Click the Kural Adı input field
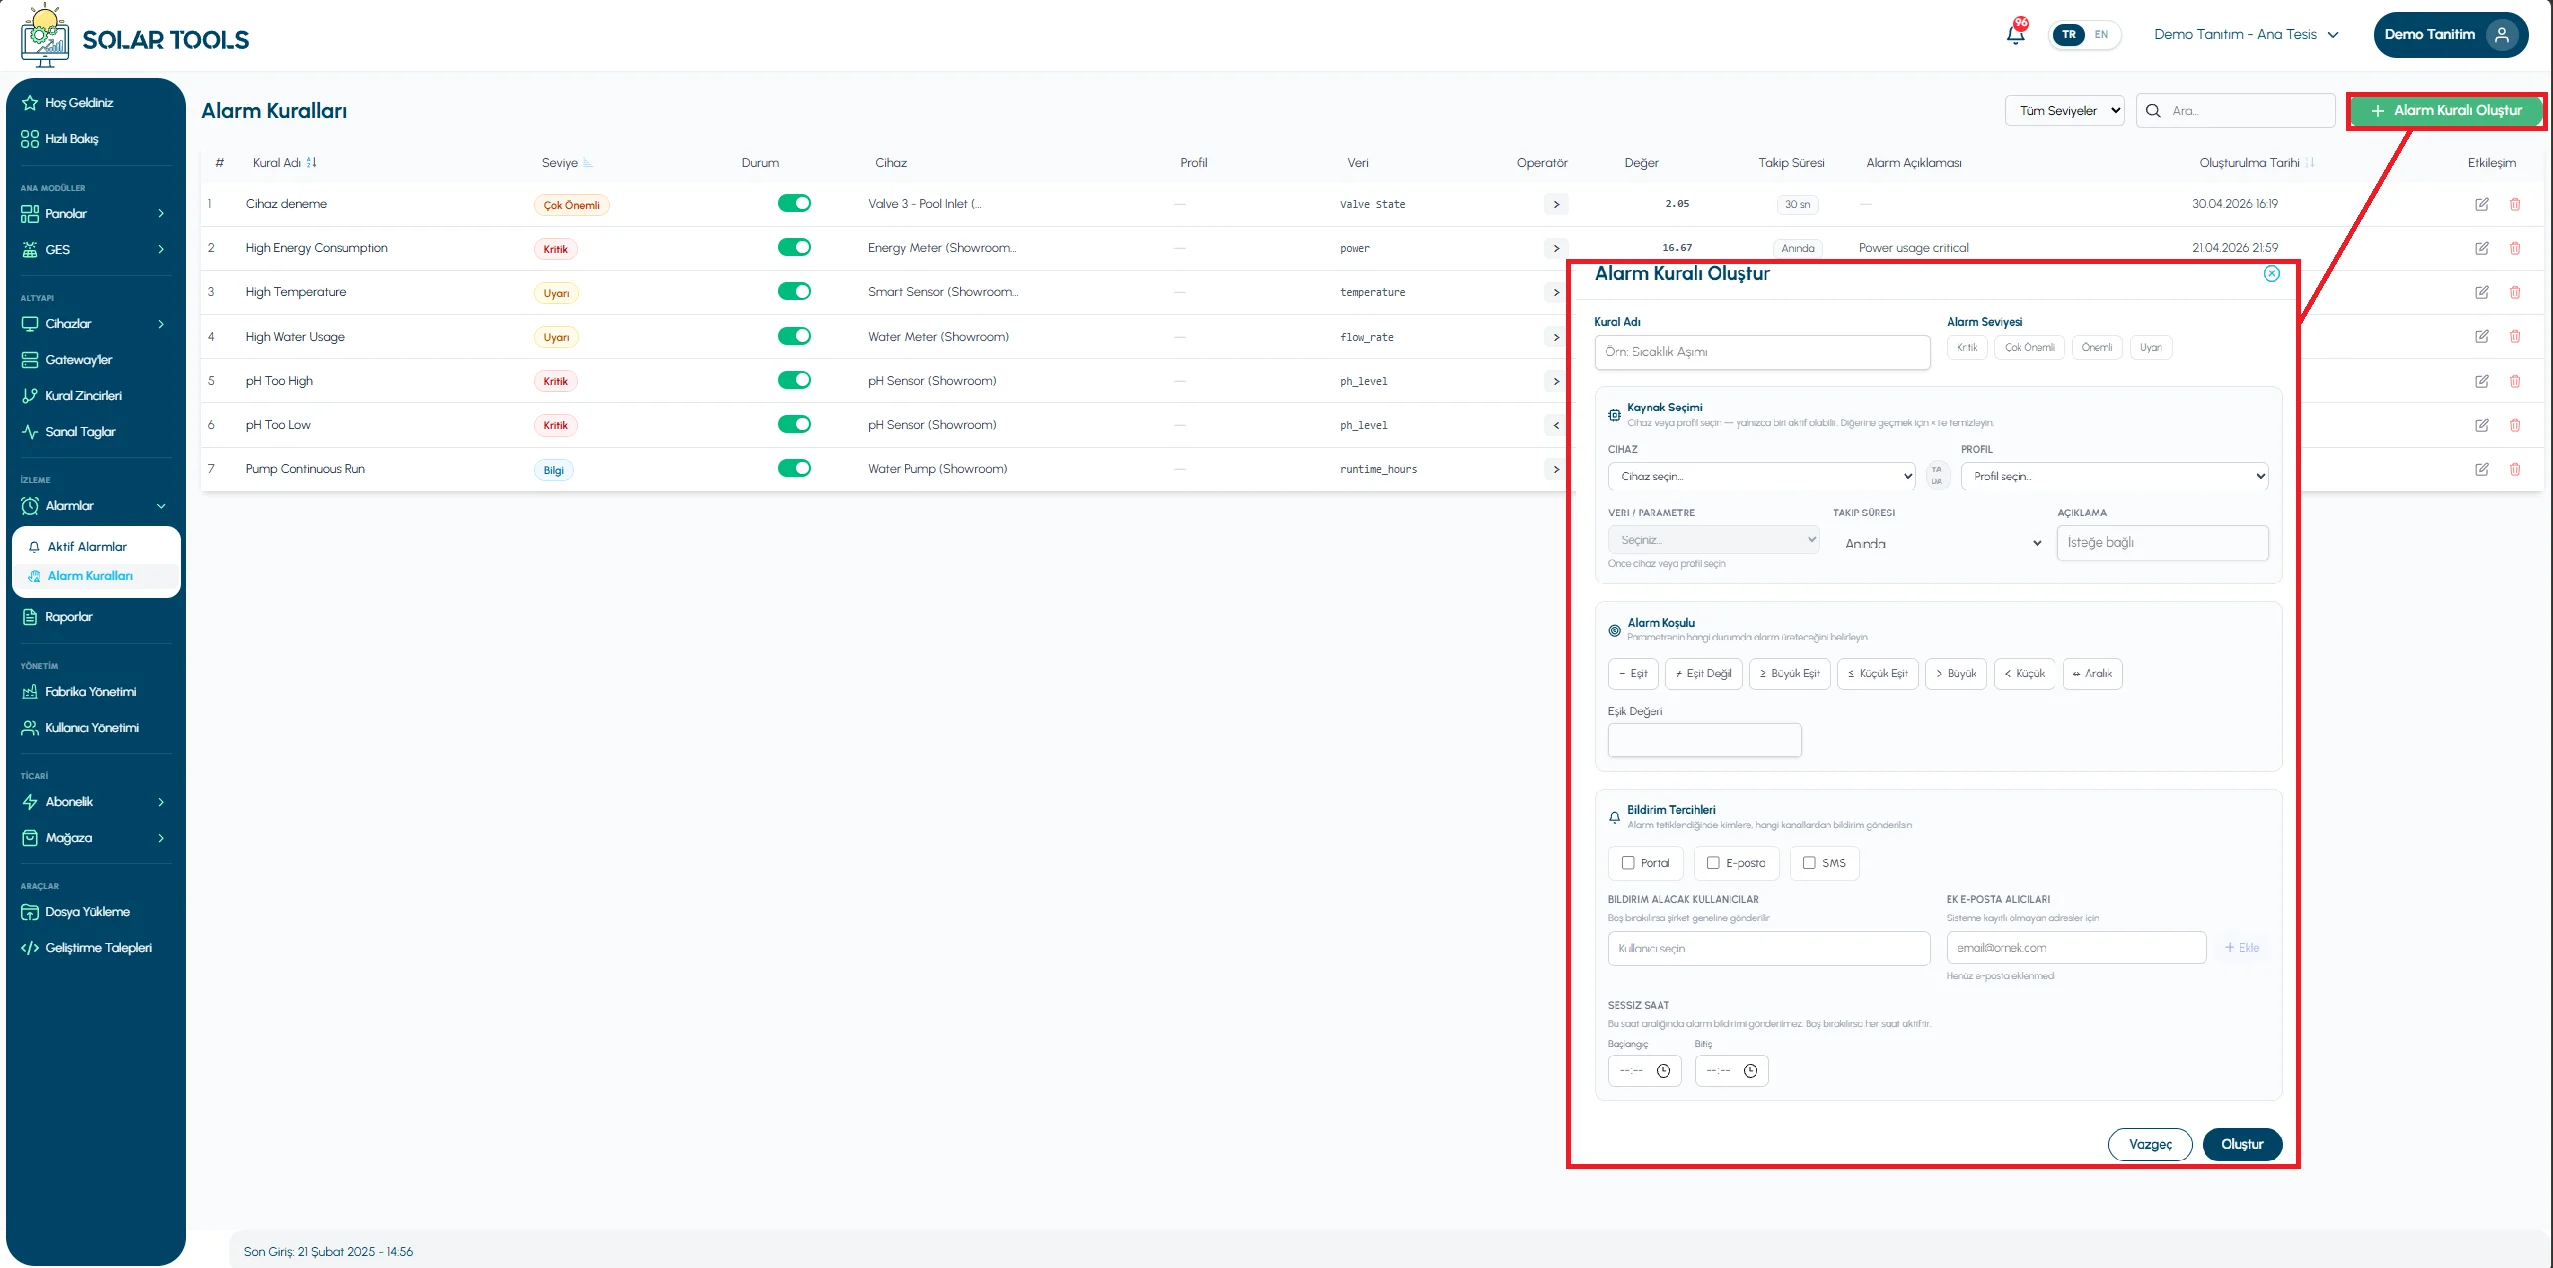 1762,352
